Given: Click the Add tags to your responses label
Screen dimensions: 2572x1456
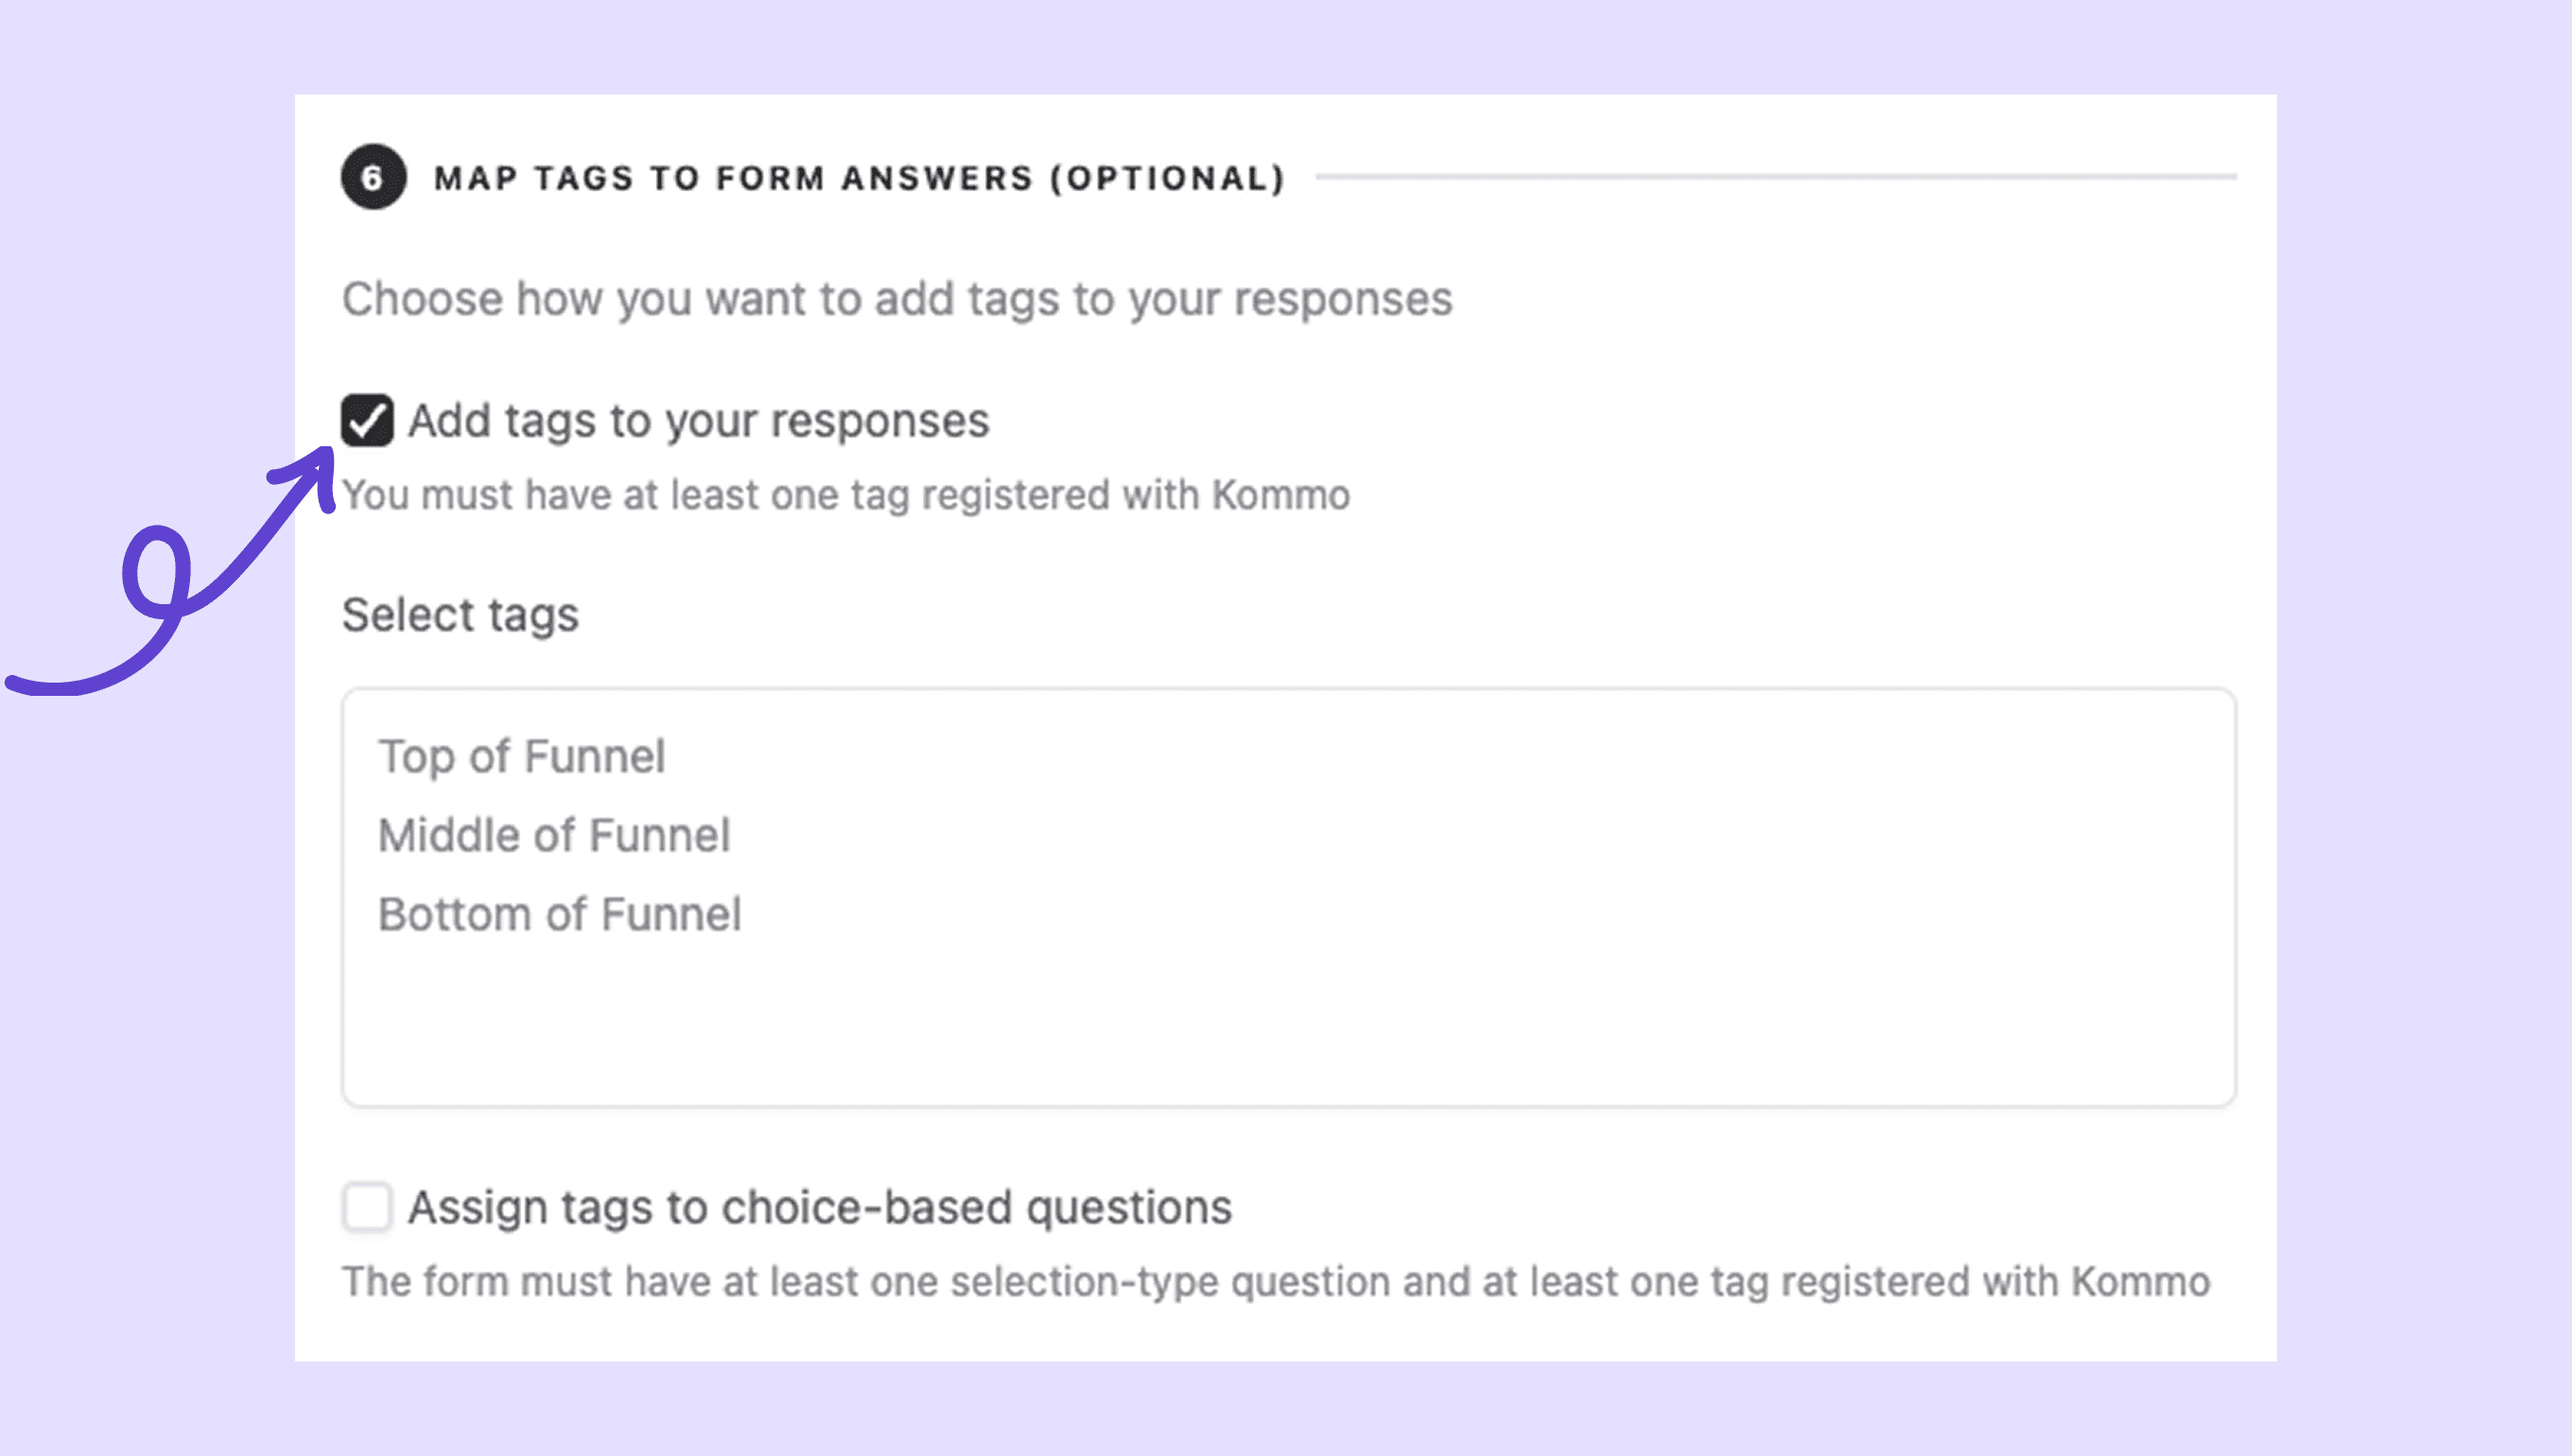Looking at the screenshot, I should 698,420.
